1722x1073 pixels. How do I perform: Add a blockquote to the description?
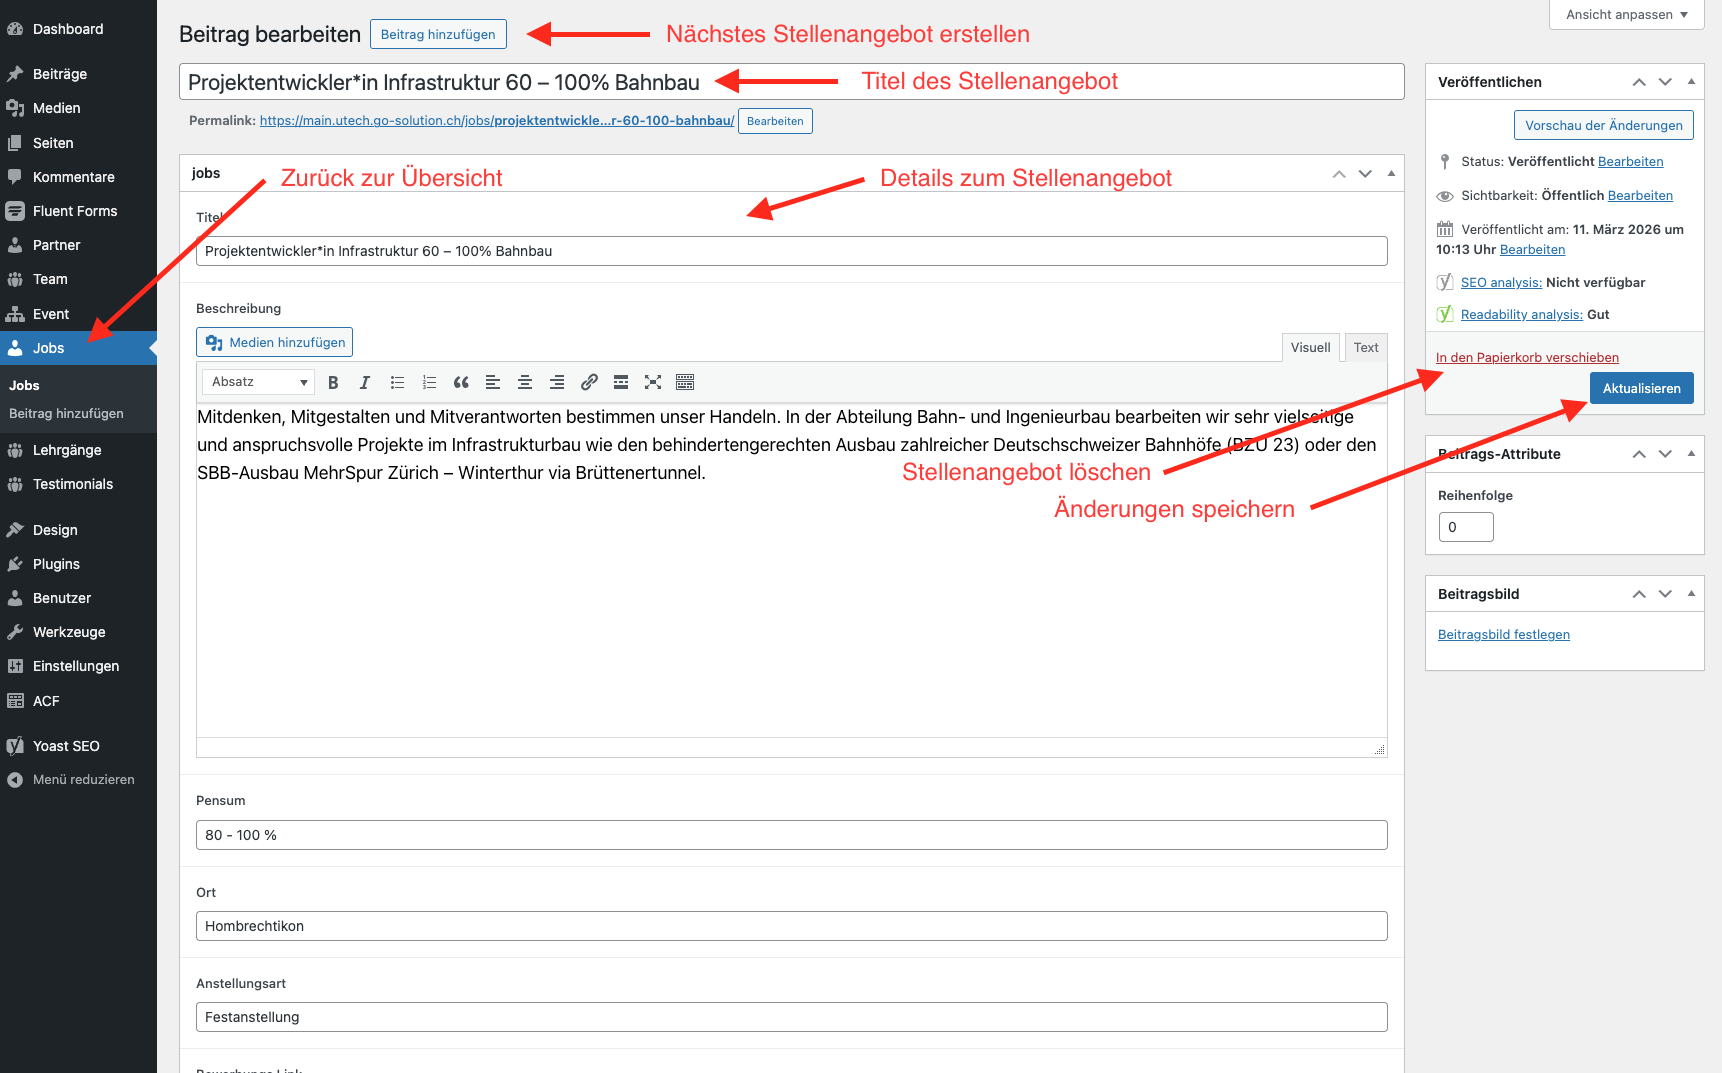tap(461, 382)
